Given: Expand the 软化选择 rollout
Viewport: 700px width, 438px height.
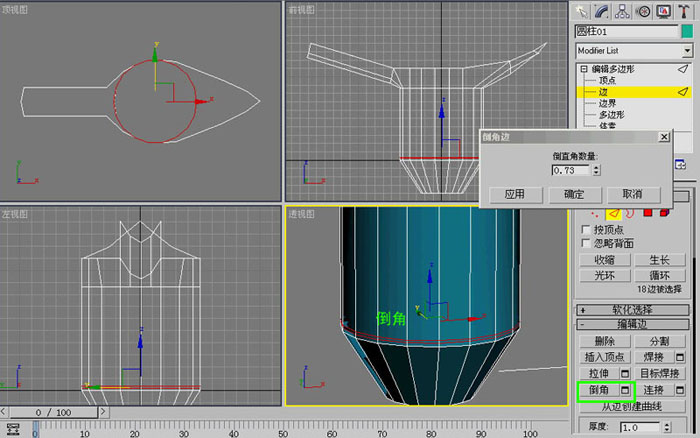Looking at the screenshot, I should (x=633, y=310).
